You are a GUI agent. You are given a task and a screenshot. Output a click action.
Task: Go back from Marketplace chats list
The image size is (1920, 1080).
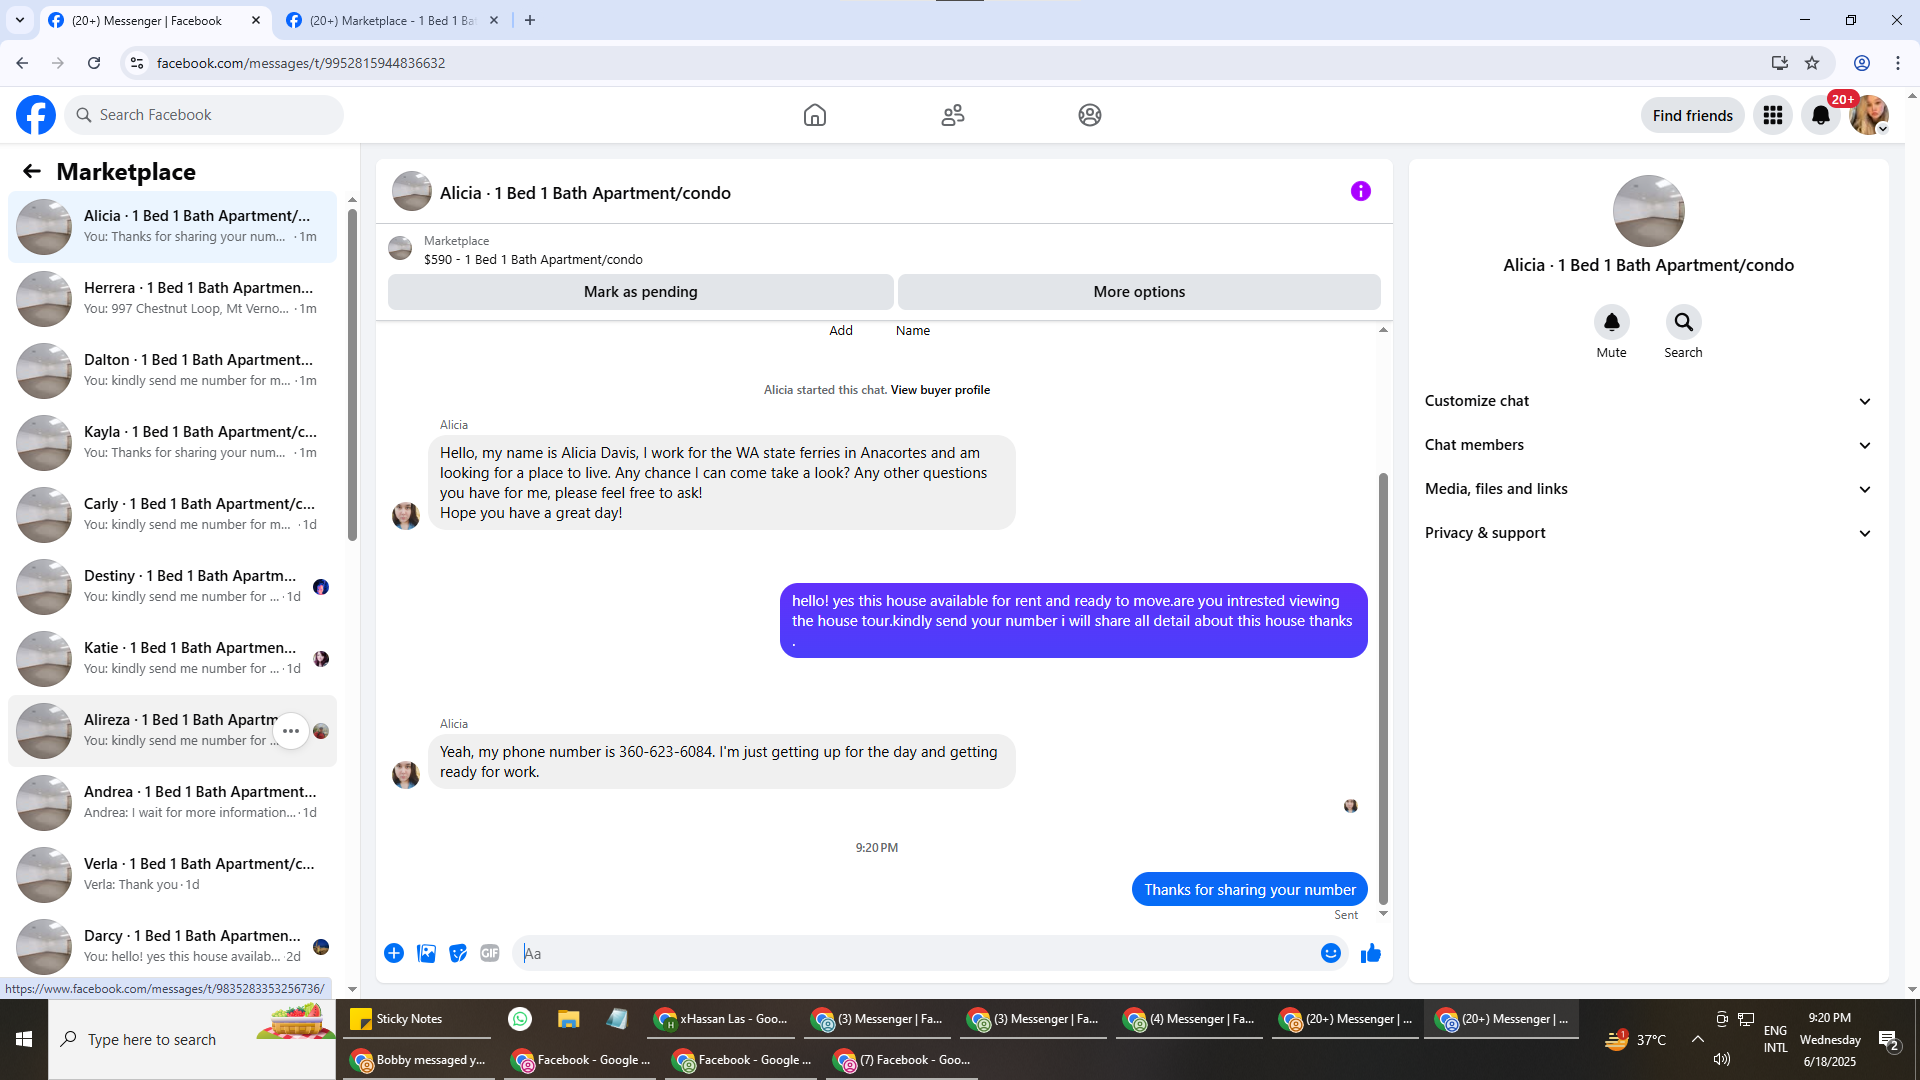click(32, 171)
